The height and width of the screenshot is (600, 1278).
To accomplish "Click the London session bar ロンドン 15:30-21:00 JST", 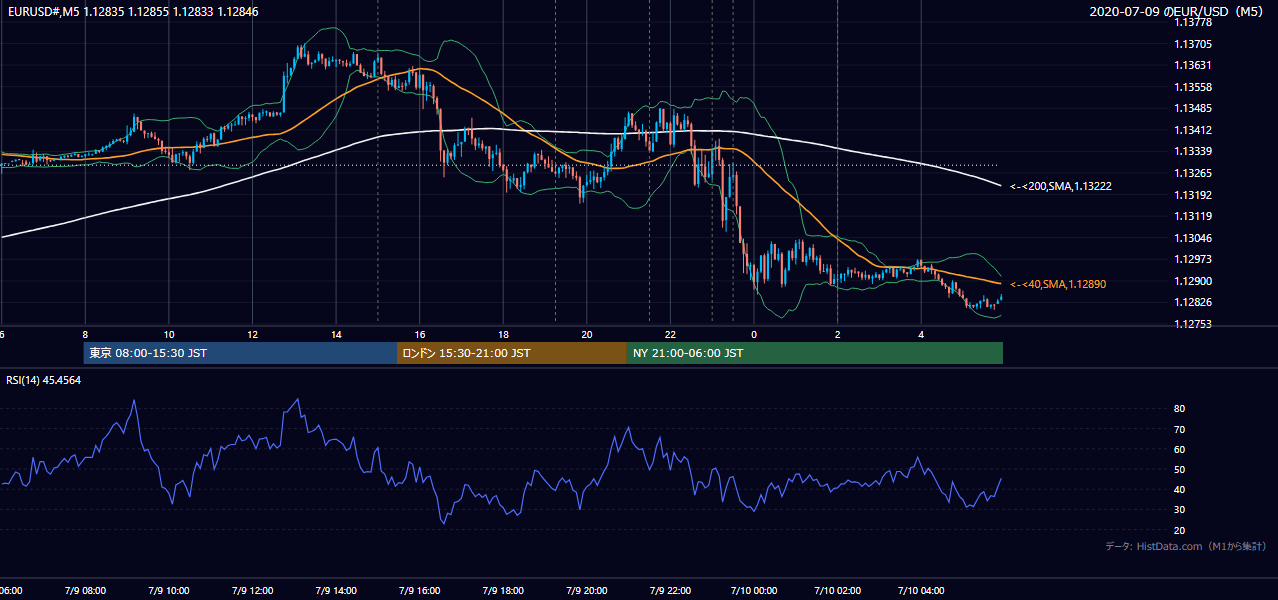I will [x=512, y=353].
